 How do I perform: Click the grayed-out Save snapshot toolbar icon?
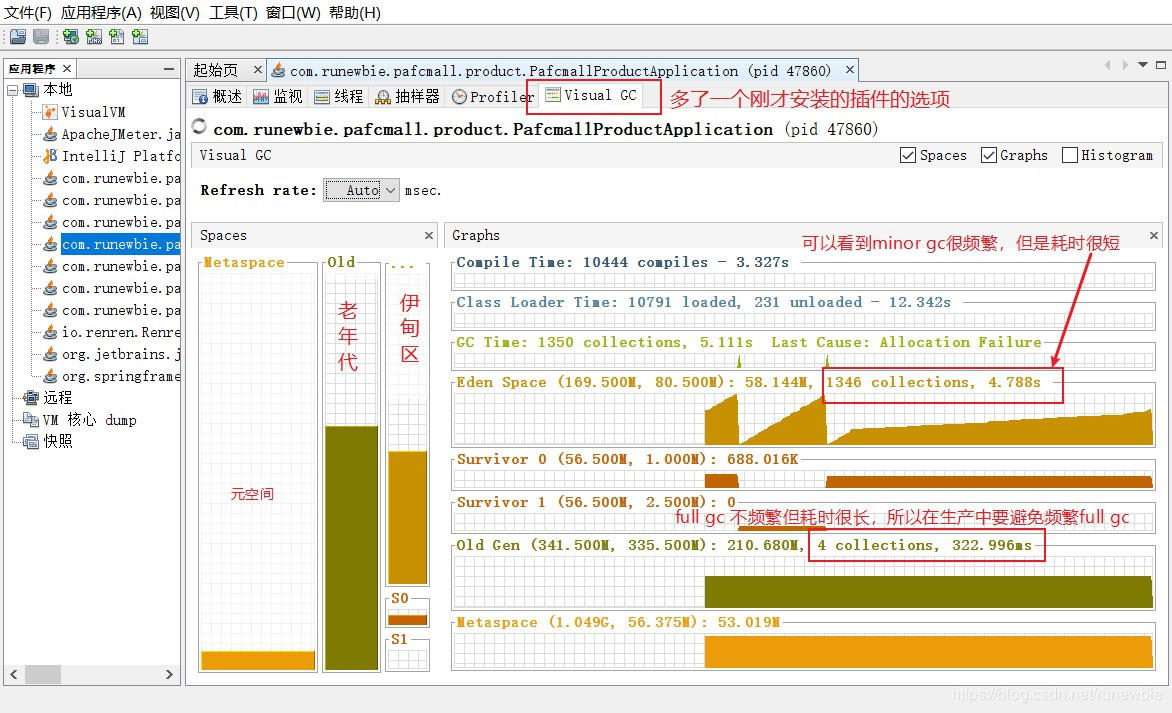pos(41,37)
